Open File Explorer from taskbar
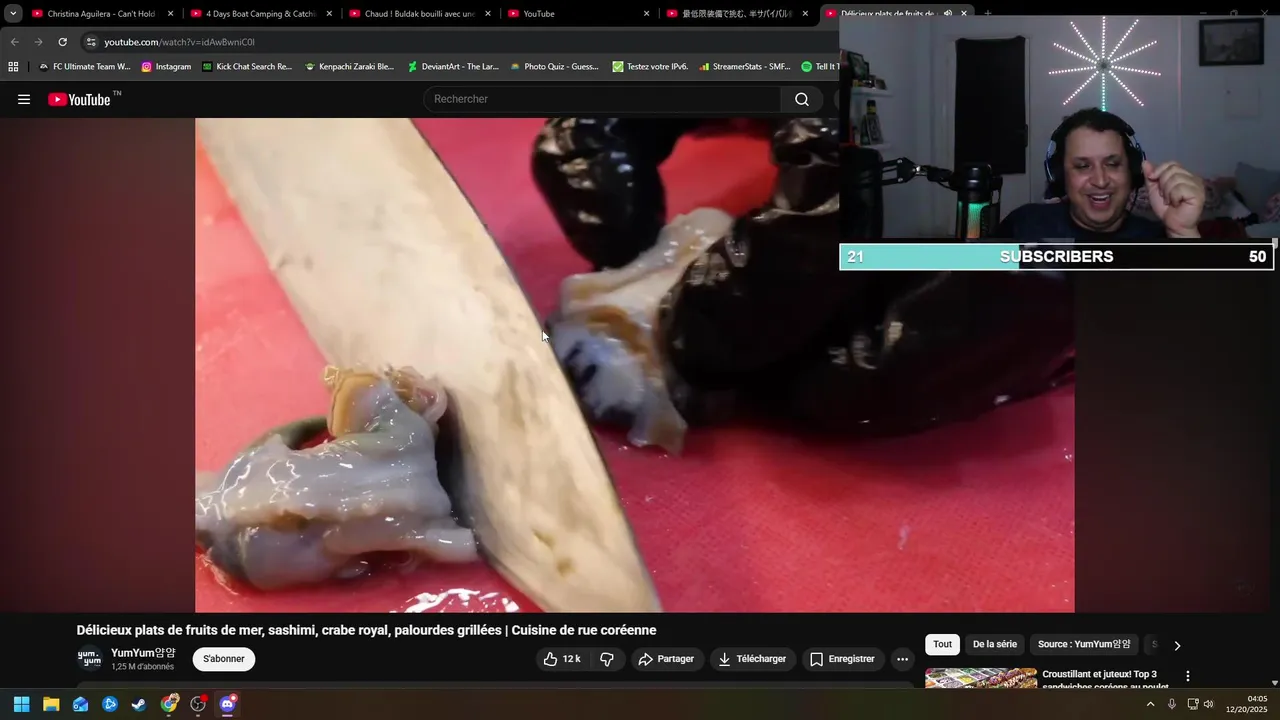This screenshot has height=720, width=1280. click(x=51, y=704)
